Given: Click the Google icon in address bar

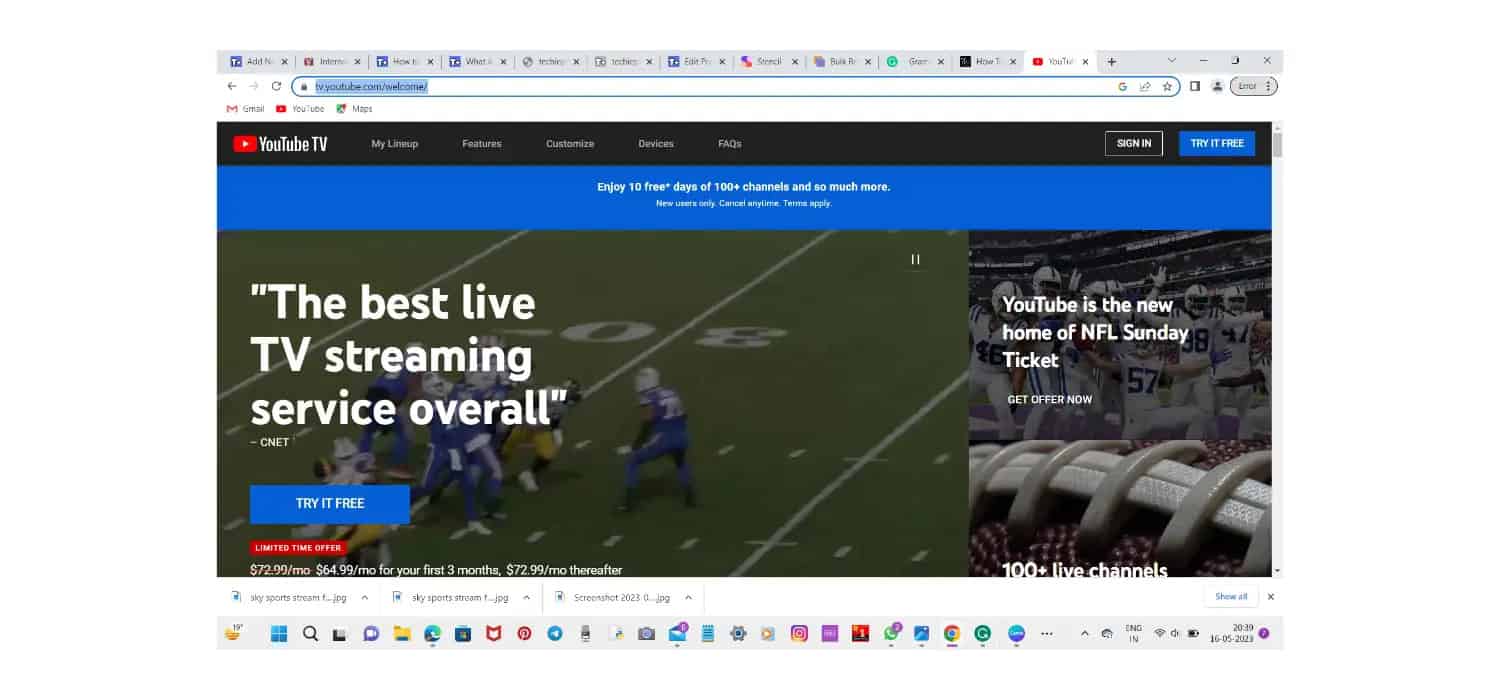Looking at the screenshot, I should [1123, 86].
